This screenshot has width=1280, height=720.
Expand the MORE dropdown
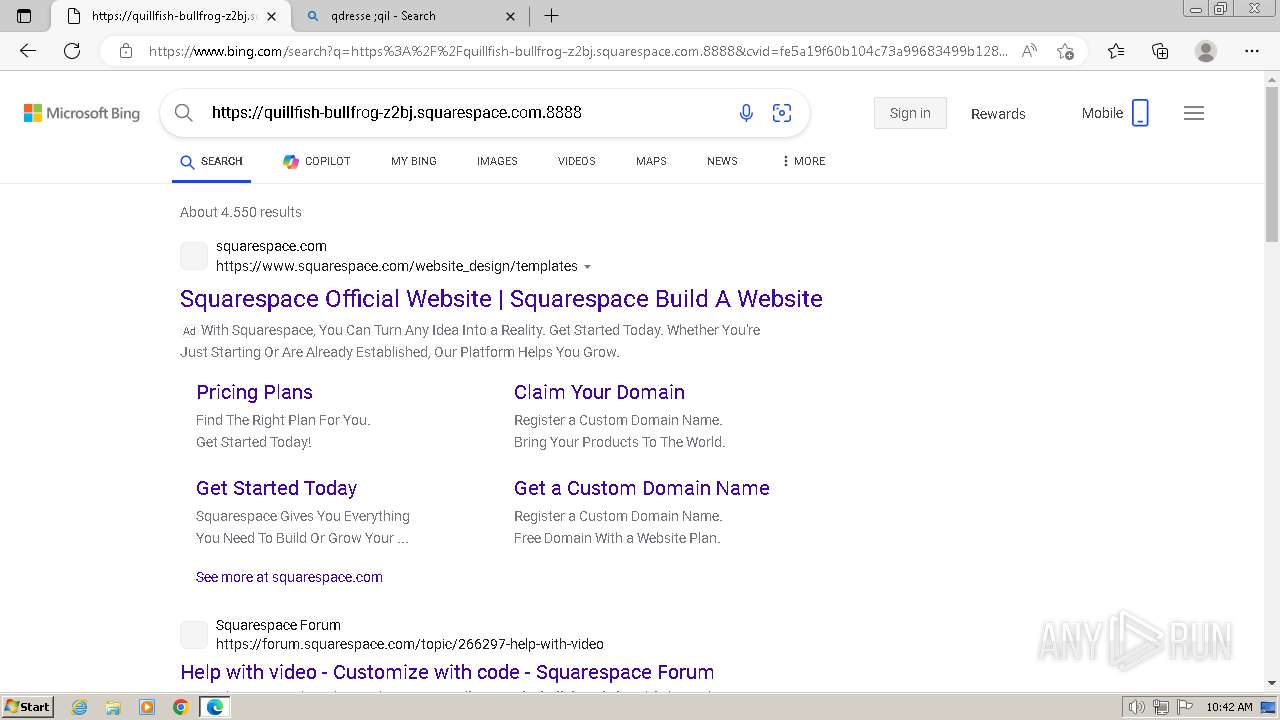click(803, 161)
